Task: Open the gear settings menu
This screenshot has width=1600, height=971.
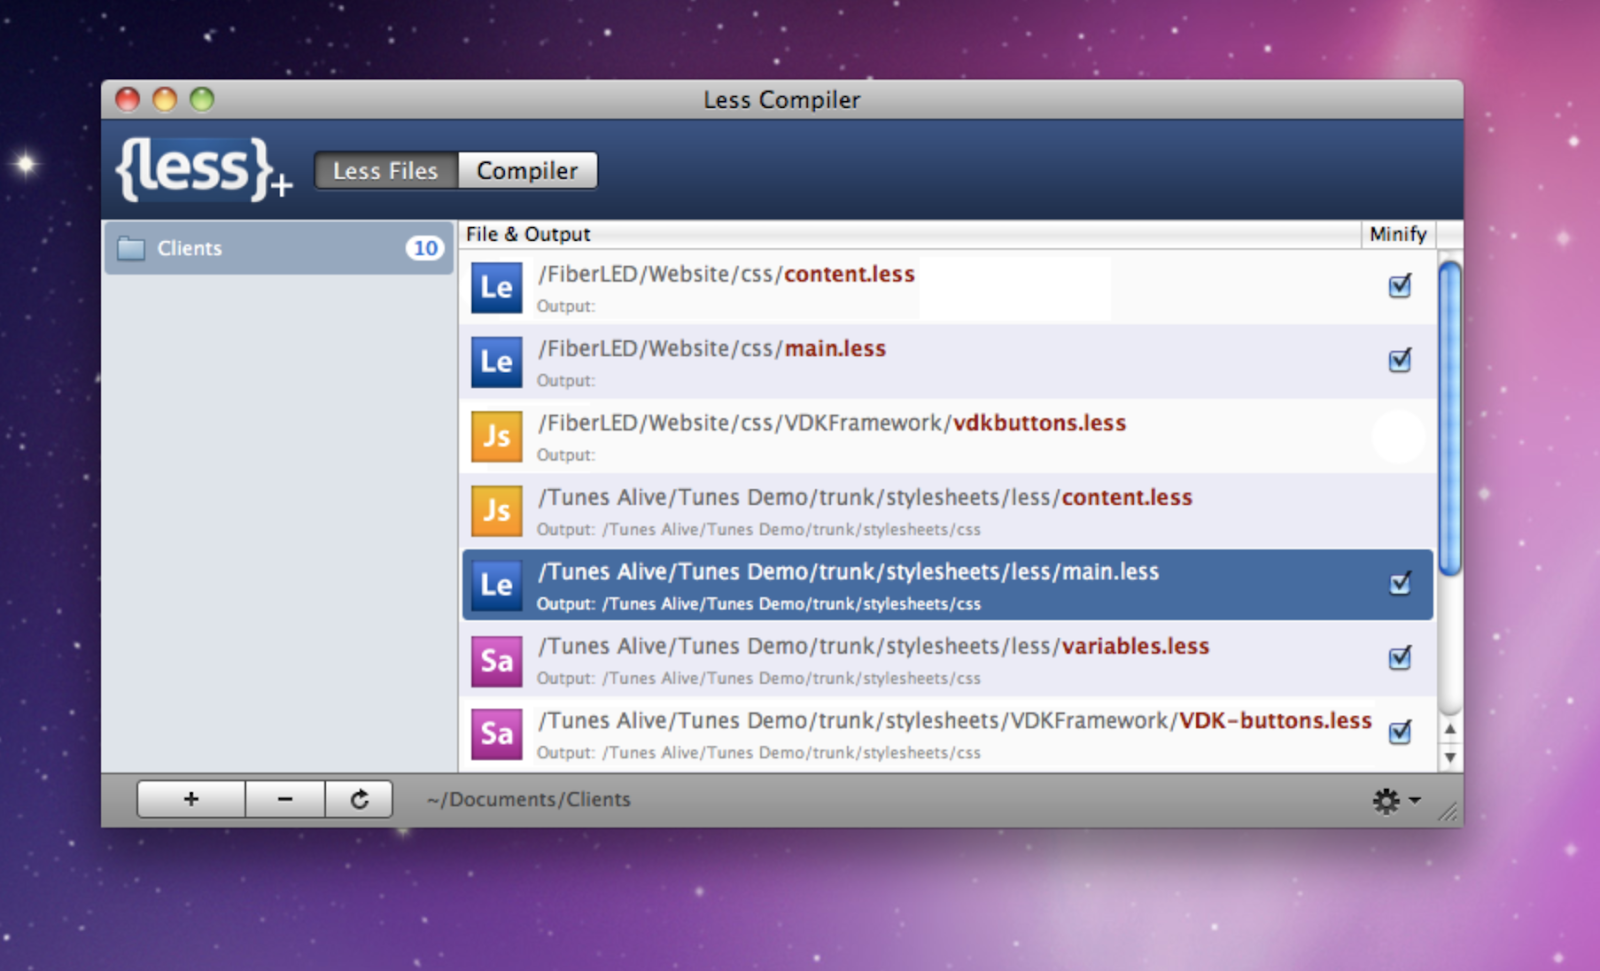Action: point(1396,800)
